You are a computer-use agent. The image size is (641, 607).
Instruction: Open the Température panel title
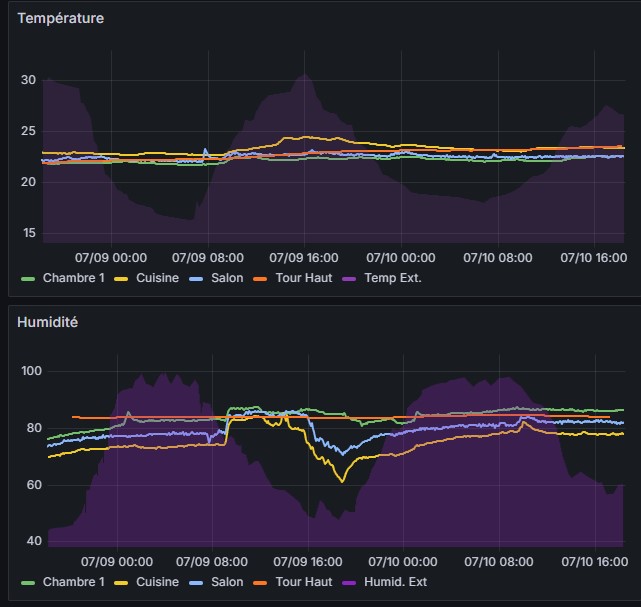click(x=61, y=18)
